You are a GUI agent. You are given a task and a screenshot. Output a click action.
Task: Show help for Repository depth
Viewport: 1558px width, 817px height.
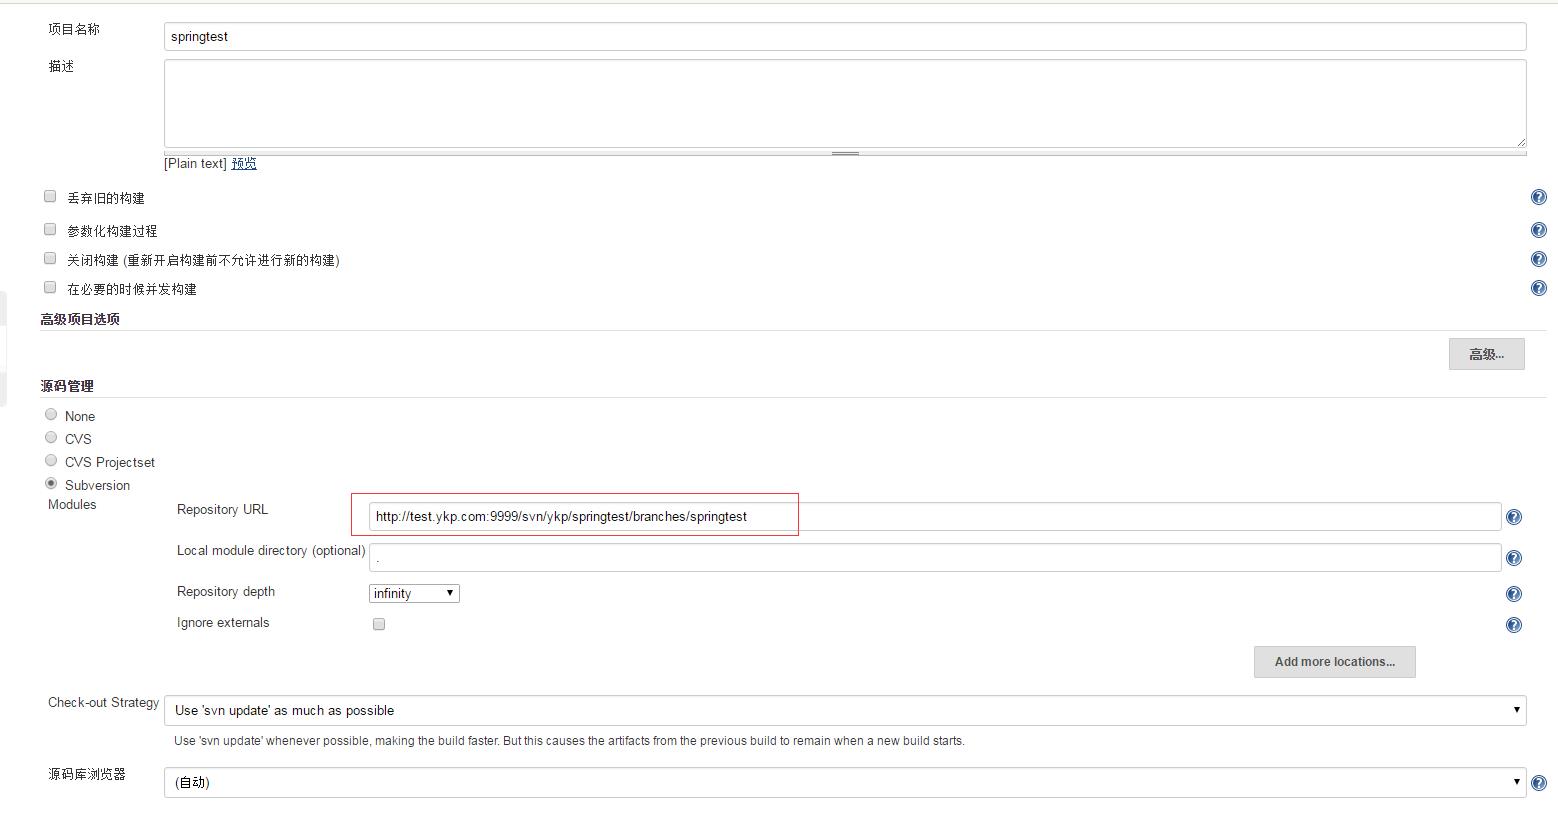pyautogui.click(x=1513, y=594)
